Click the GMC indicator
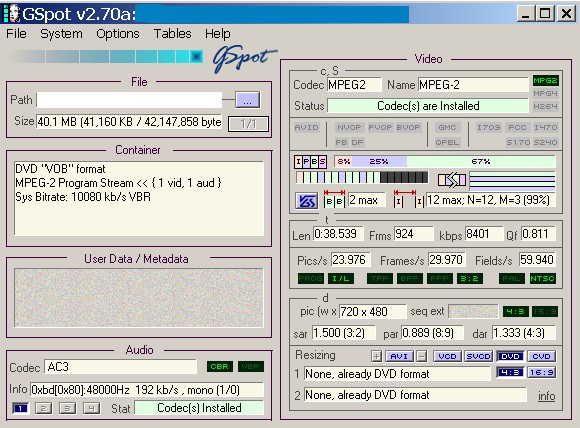 tap(447, 127)
